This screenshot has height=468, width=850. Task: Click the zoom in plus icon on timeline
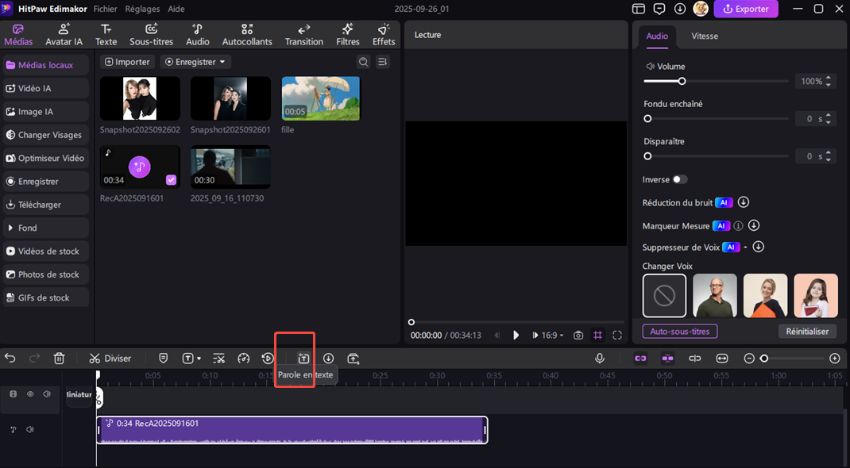(x=835, y=358)
